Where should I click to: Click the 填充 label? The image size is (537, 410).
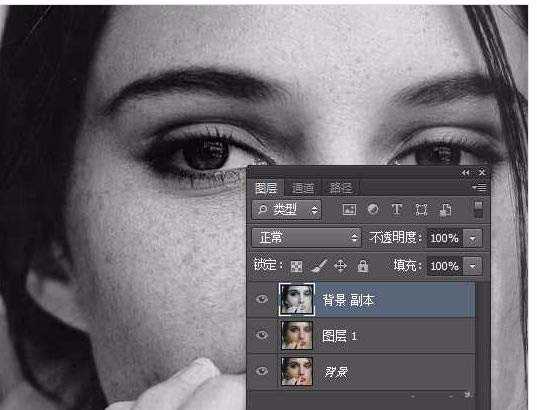tap(407, 265)
